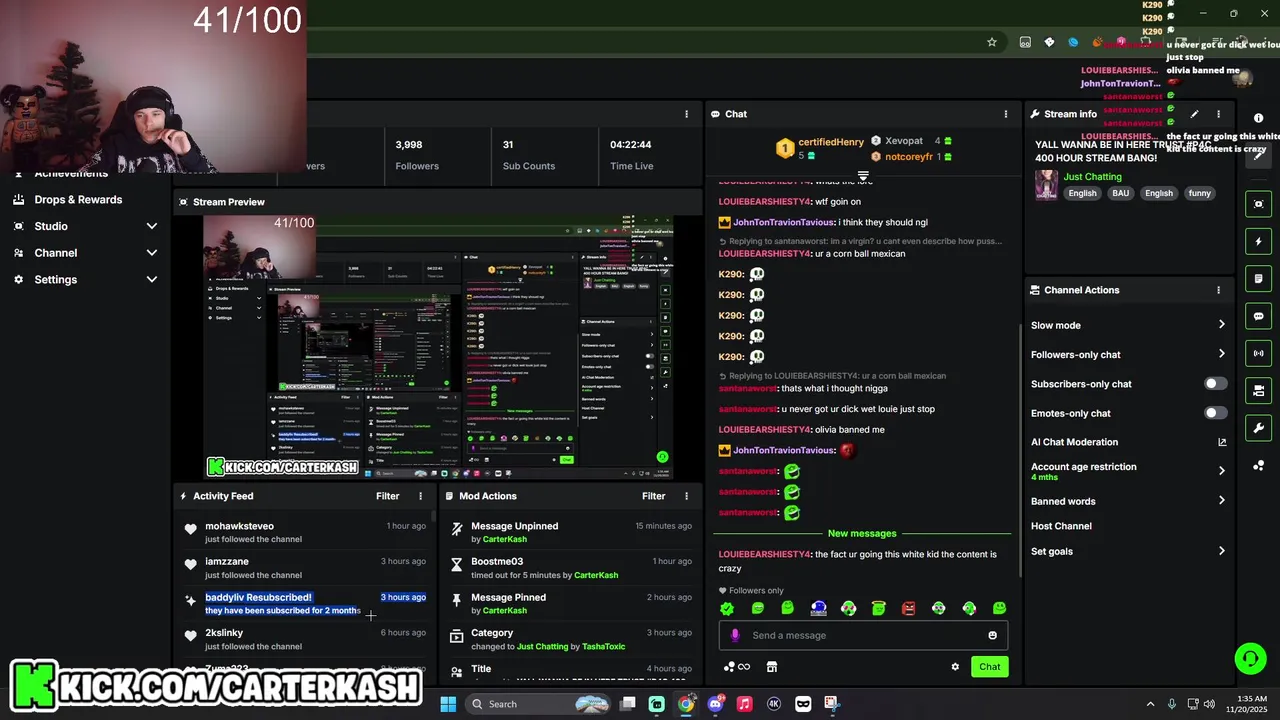This screenshot has width=1280, height=720.
Task: Open Followers-only chat options arrow
Action: coord(1221,354)
